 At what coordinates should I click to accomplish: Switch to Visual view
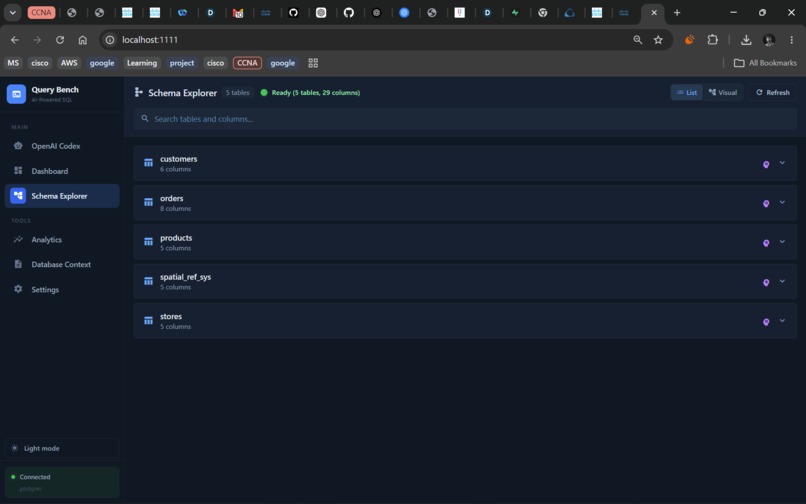[723, 93]
